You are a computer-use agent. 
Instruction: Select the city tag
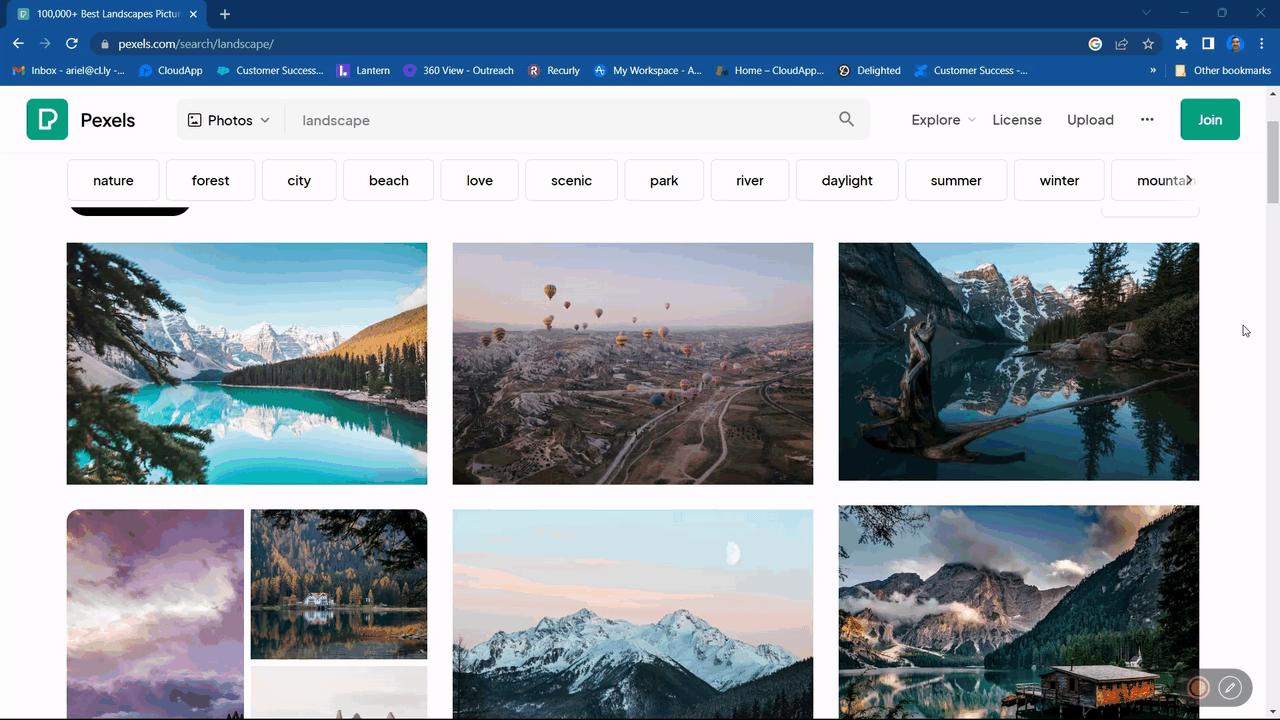point(299,180)
